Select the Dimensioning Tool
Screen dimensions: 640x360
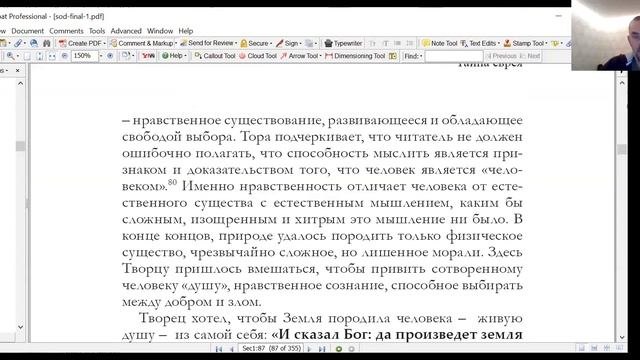tap(355, 56)
